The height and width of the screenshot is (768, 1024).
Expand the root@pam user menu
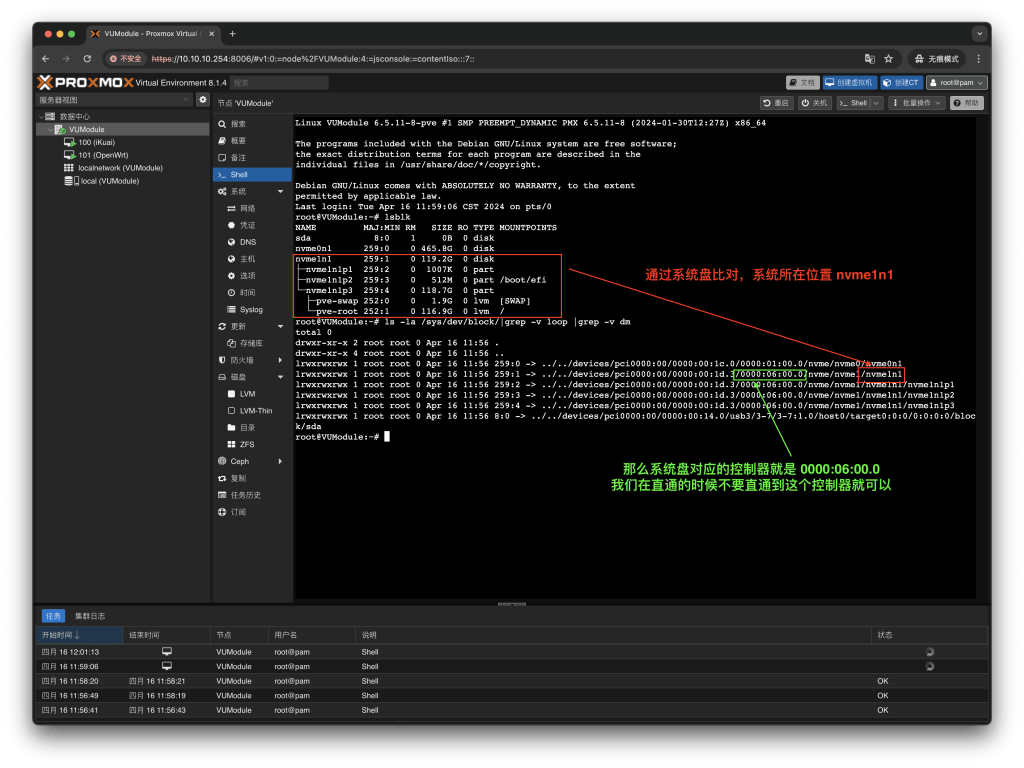(x=957, y=83)
